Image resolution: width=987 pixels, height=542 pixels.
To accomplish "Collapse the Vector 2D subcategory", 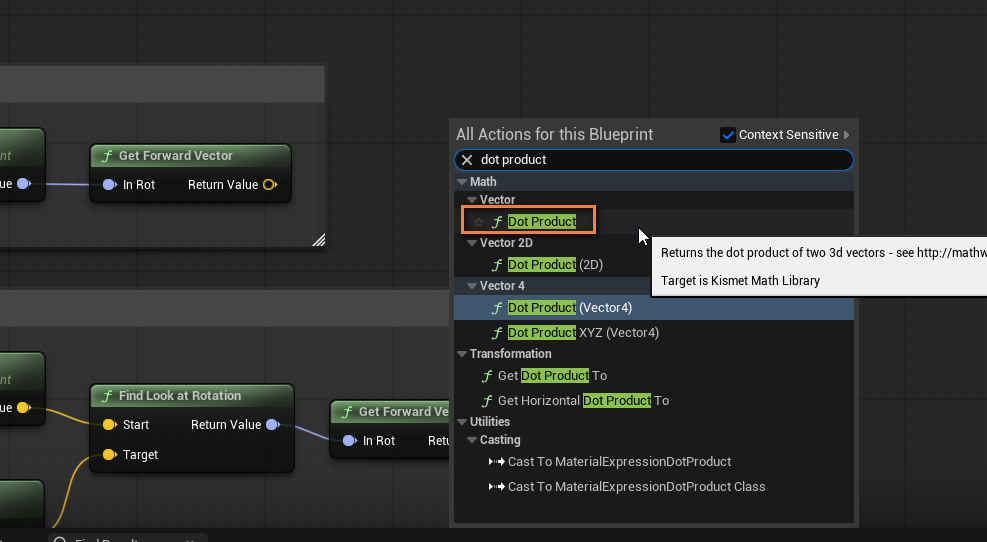I will [472, 243].
